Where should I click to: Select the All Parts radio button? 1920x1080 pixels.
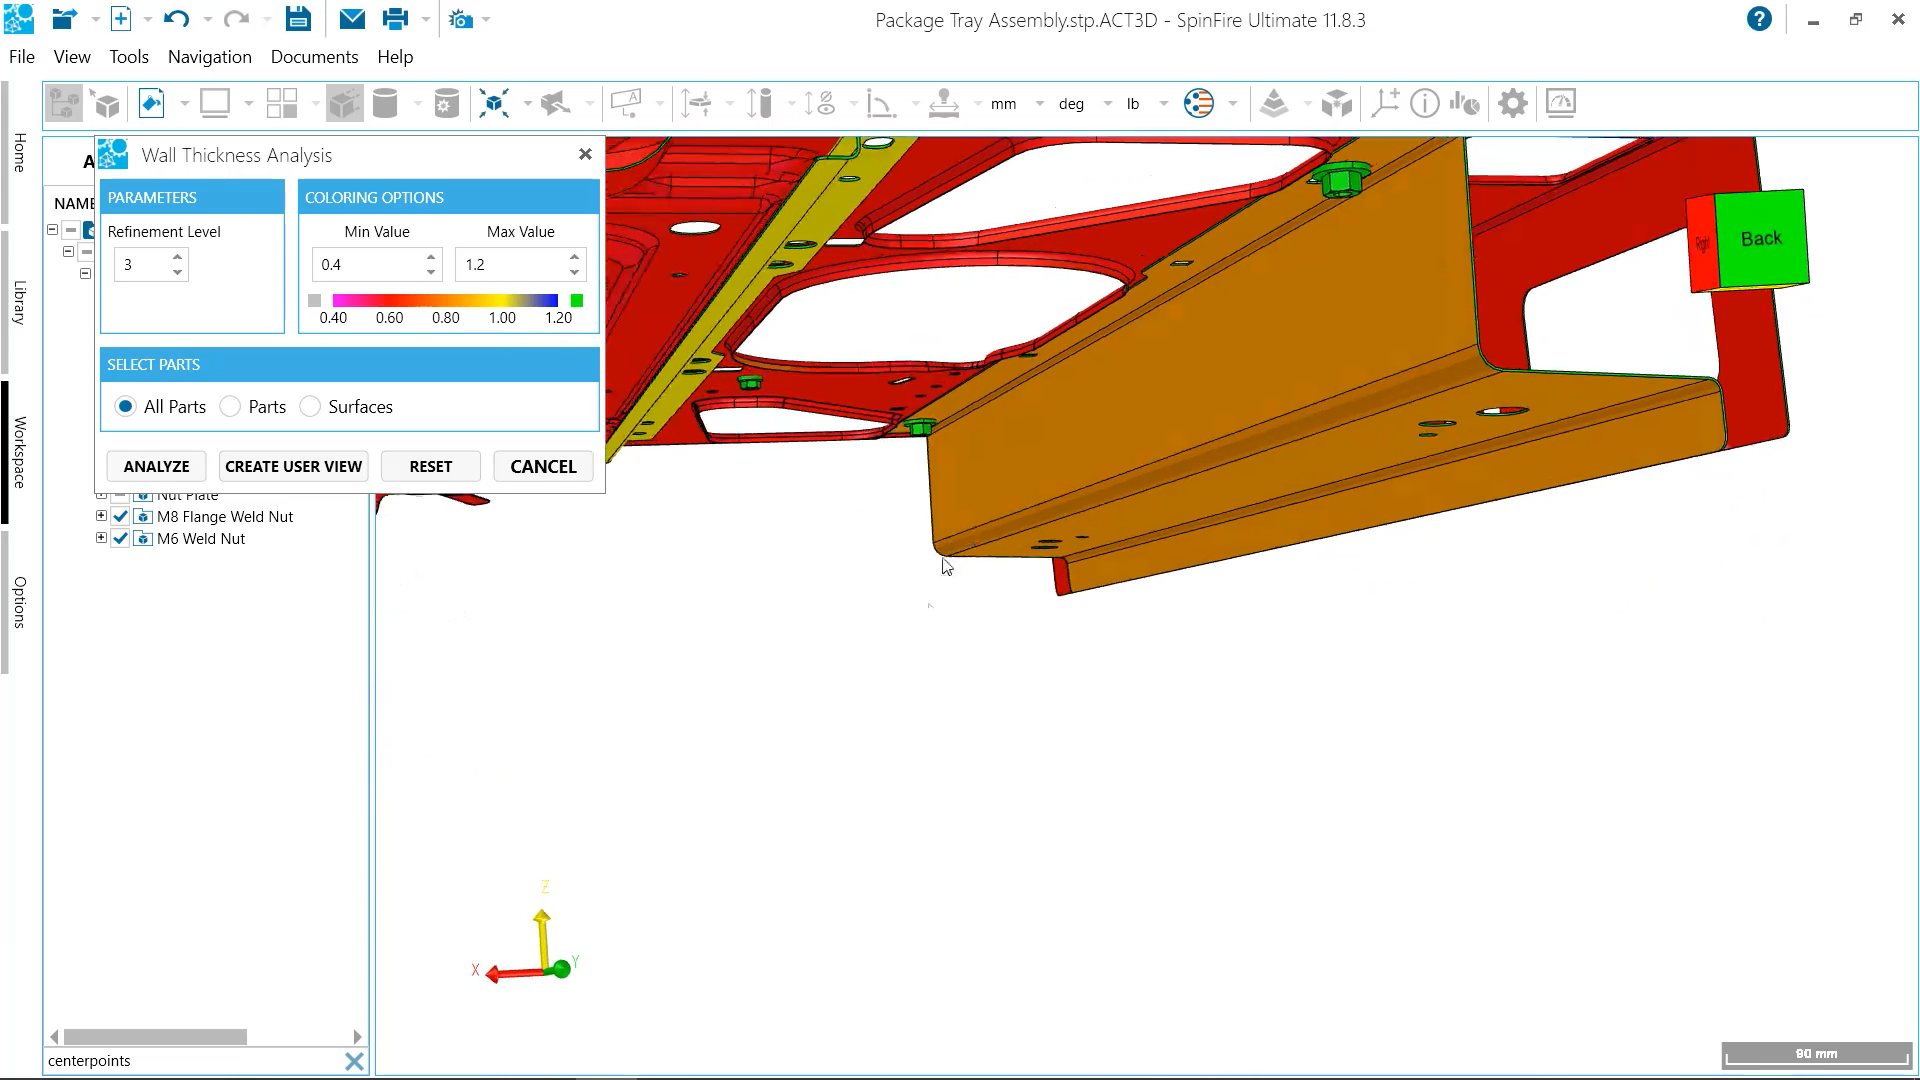click(x=125, y=406)
